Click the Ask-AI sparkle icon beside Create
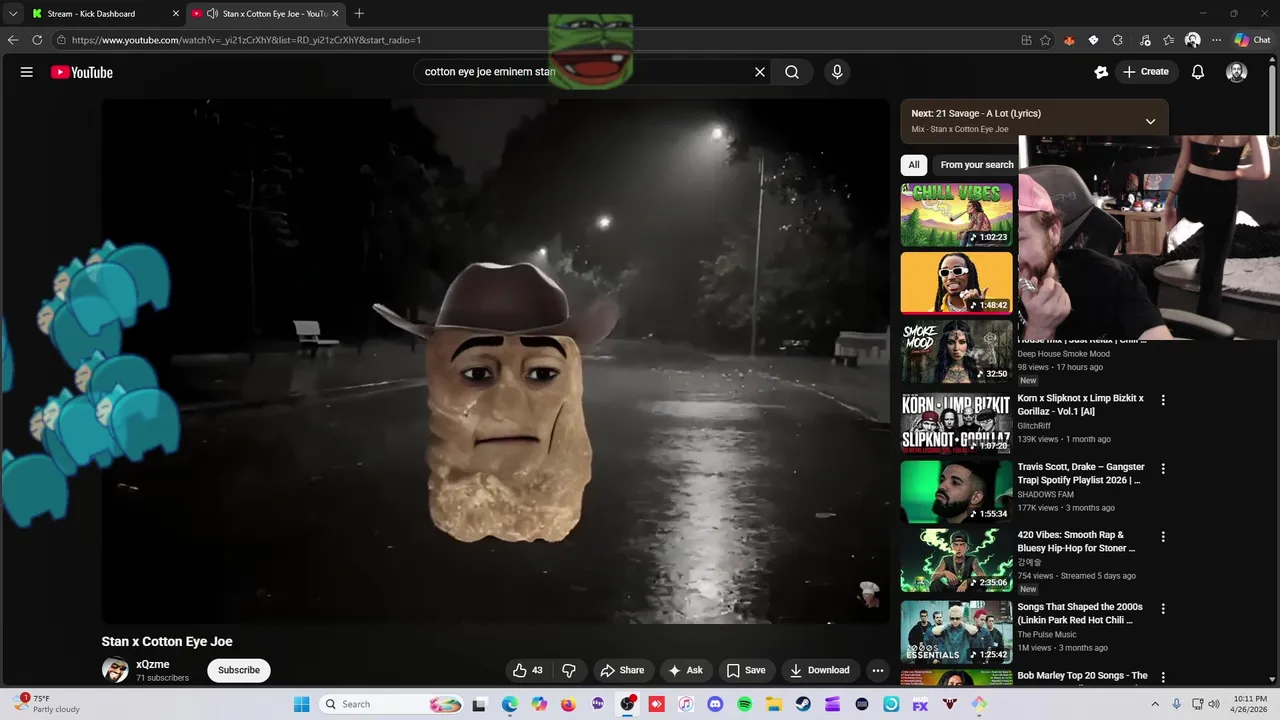Screen dimensions: 1280x720 (x=1101, y=72)
